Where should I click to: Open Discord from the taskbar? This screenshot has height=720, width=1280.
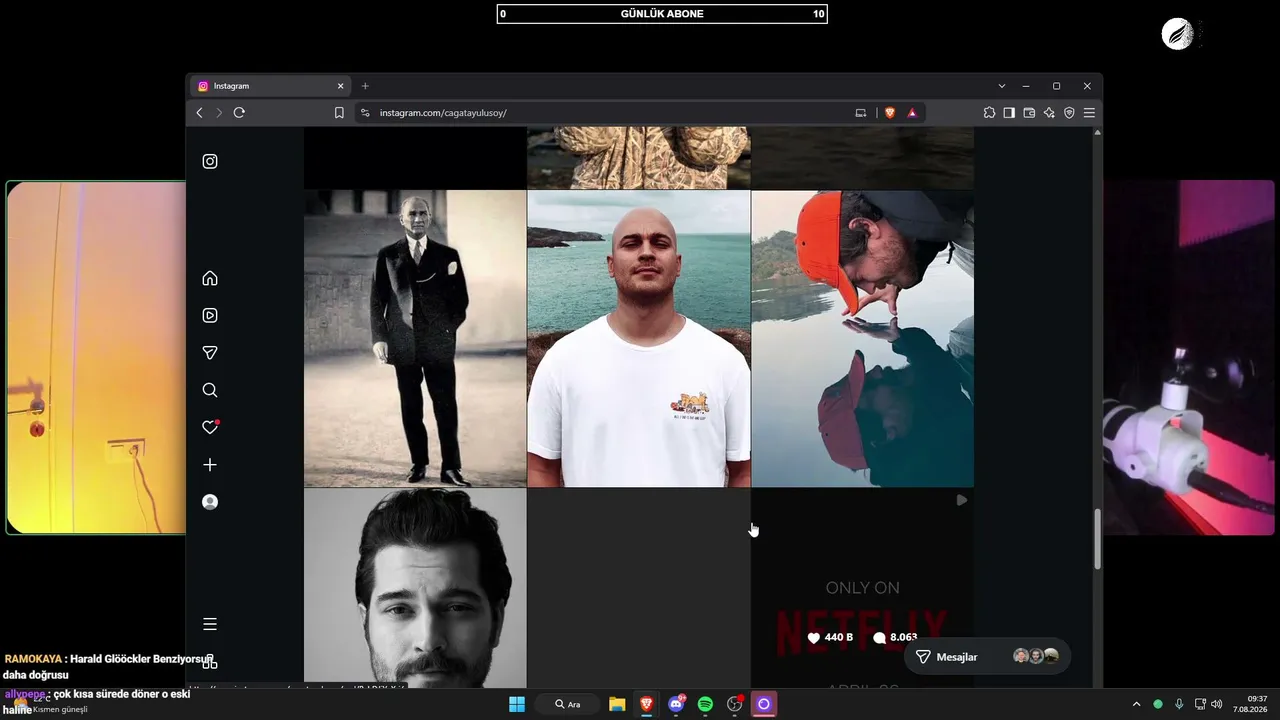pos(677,704)
